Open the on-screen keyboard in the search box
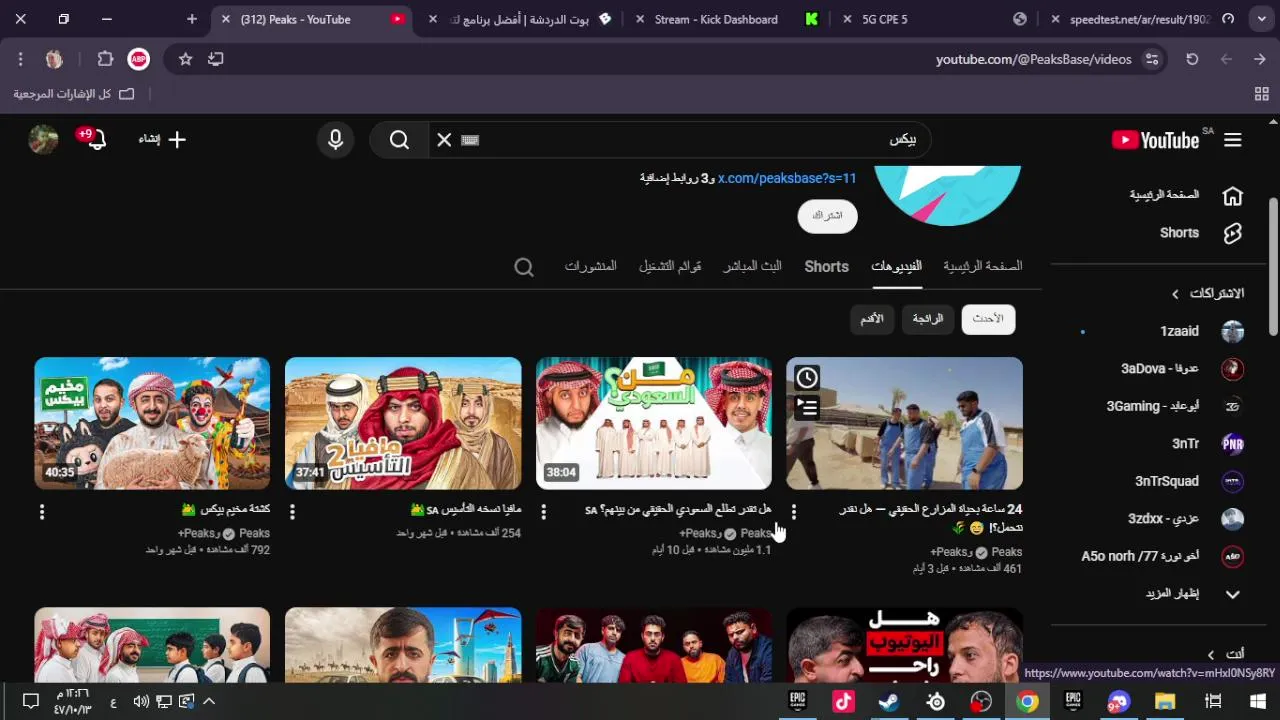 [470, 140]
